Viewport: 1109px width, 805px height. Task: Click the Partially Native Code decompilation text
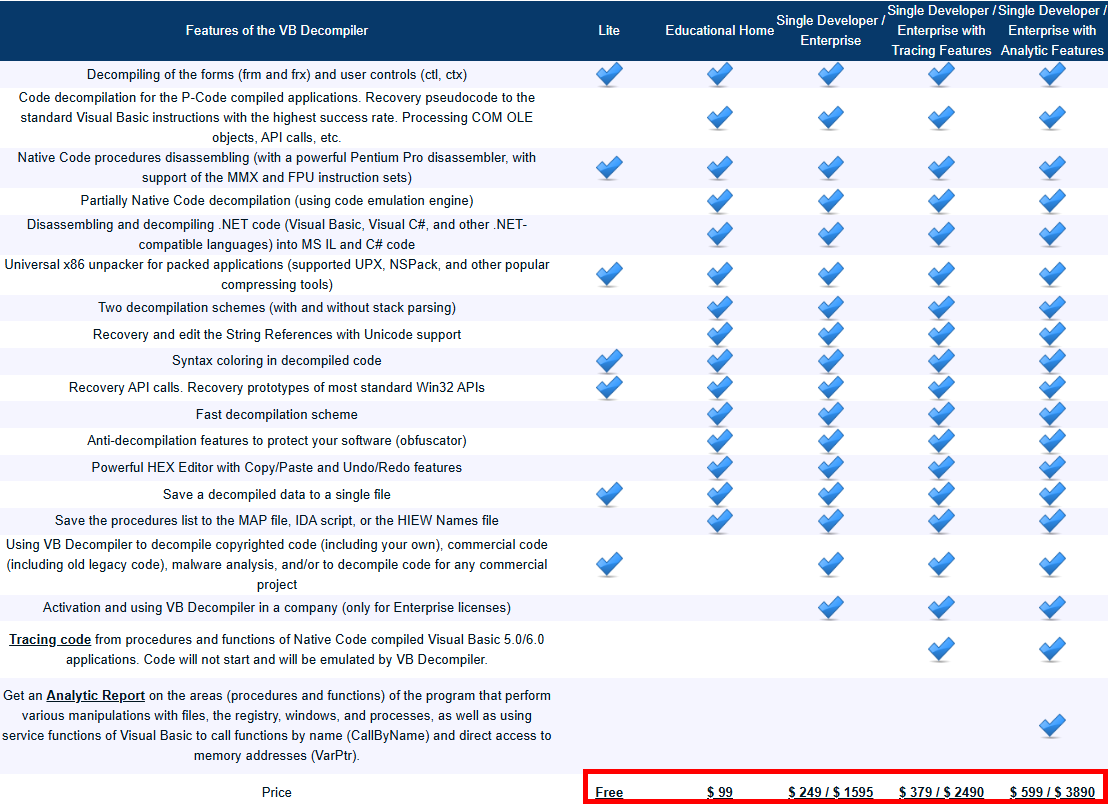277,201
